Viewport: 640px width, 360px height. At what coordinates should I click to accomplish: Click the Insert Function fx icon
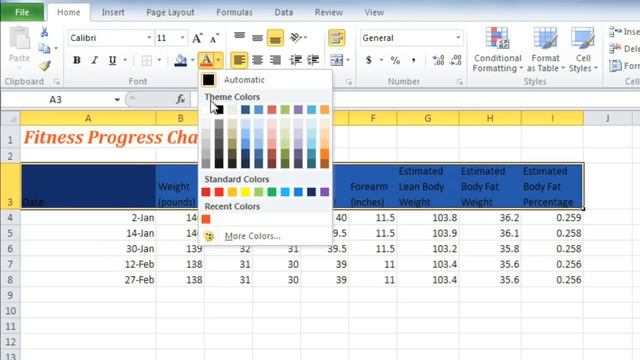coord(180,99)
